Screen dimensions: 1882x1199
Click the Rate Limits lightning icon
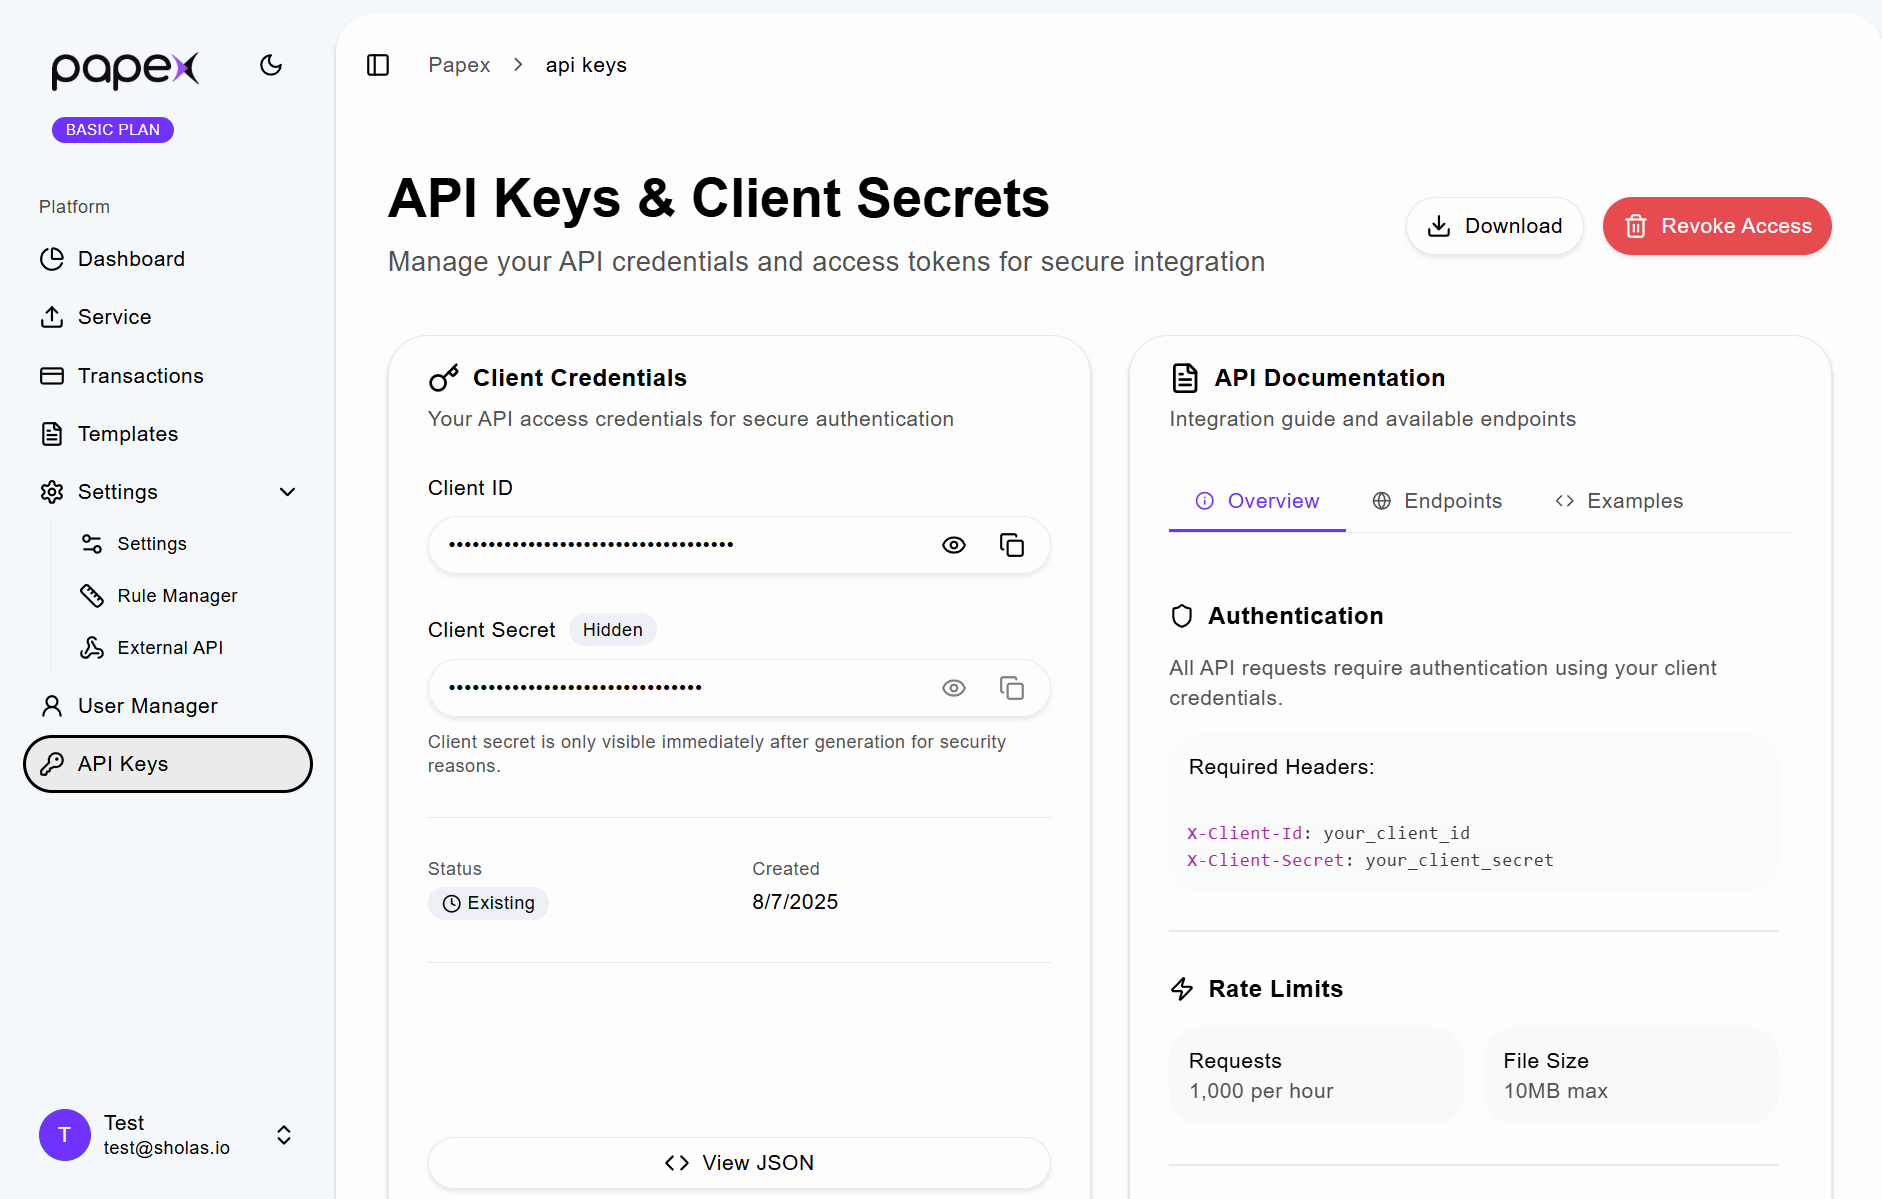1182,989
